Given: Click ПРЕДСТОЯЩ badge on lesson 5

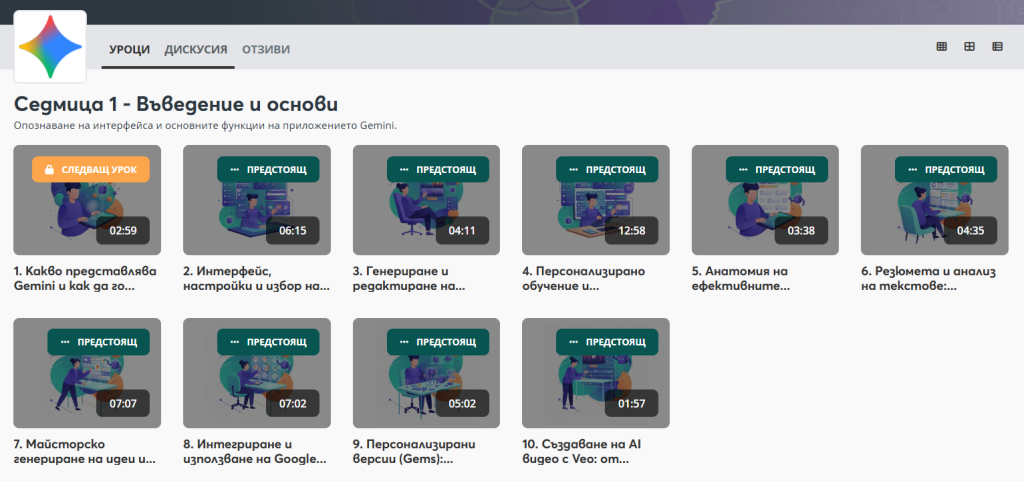Looking at the screenshot, I should [777, 170].
